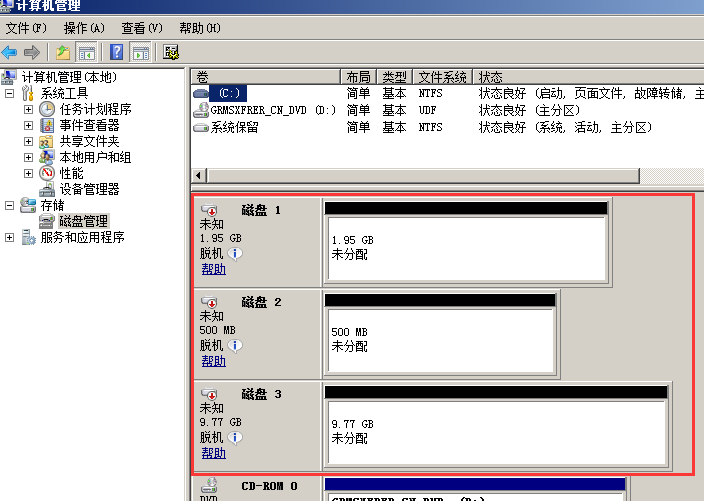Image resolution: width=704 pixels, height=501 pixels.
Task: Click the 系统工具 wrench icon
Action: pos(28,93)
